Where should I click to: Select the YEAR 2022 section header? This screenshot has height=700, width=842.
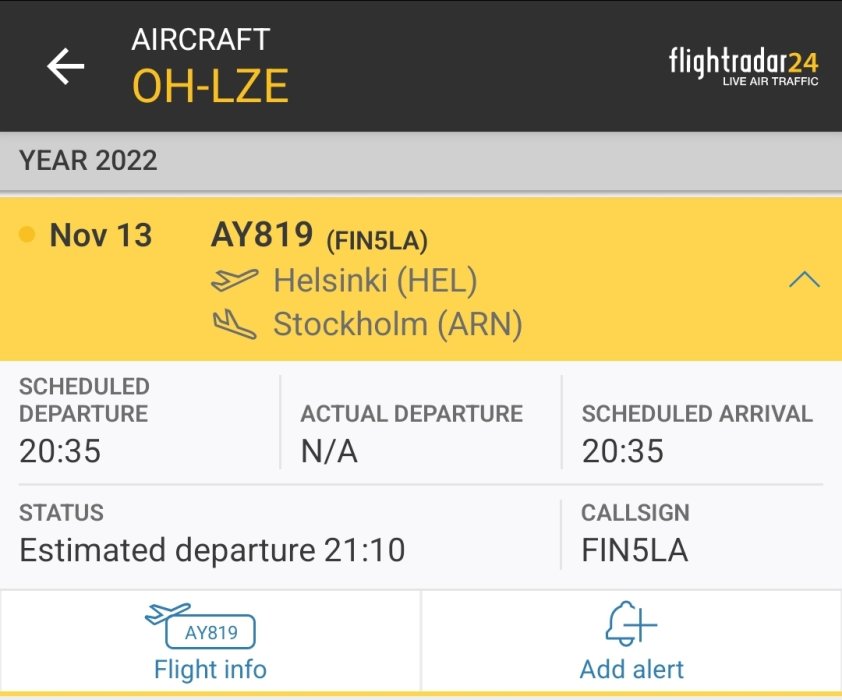point(88,161)
